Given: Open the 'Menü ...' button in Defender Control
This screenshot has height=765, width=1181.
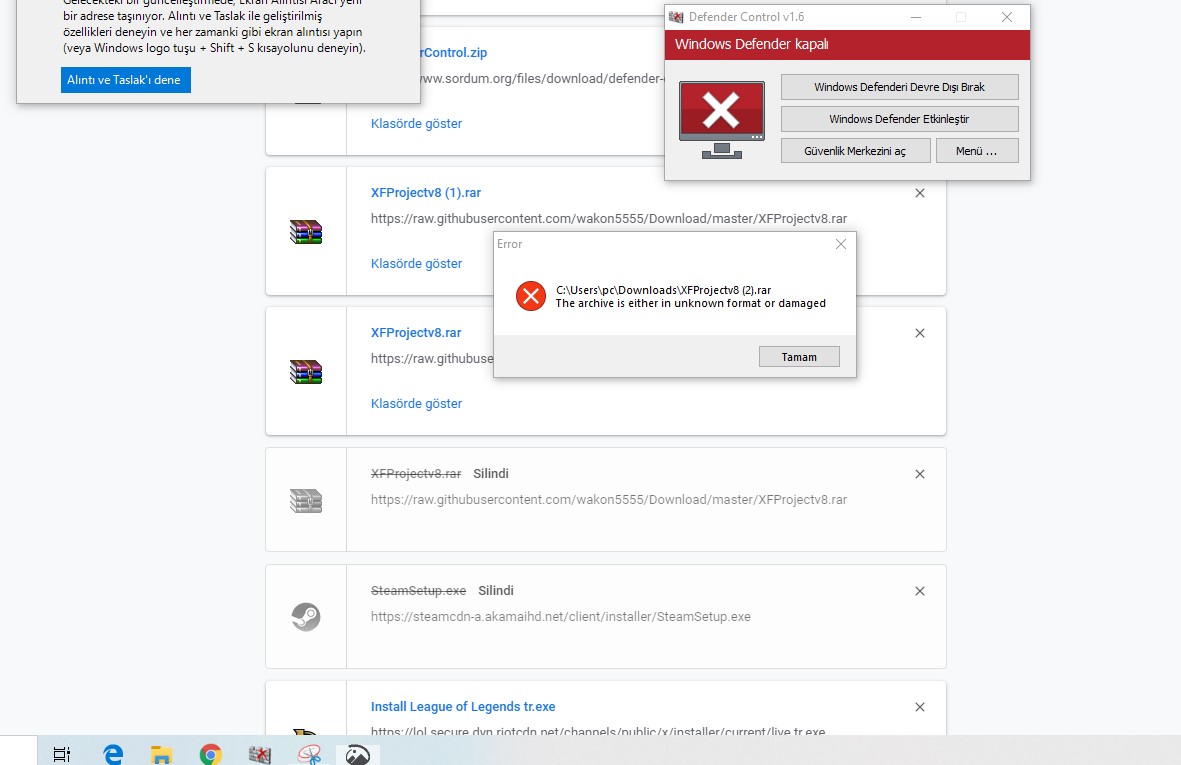Looking at the screenshot, I should pyautogui.click(x=977, y=151).
